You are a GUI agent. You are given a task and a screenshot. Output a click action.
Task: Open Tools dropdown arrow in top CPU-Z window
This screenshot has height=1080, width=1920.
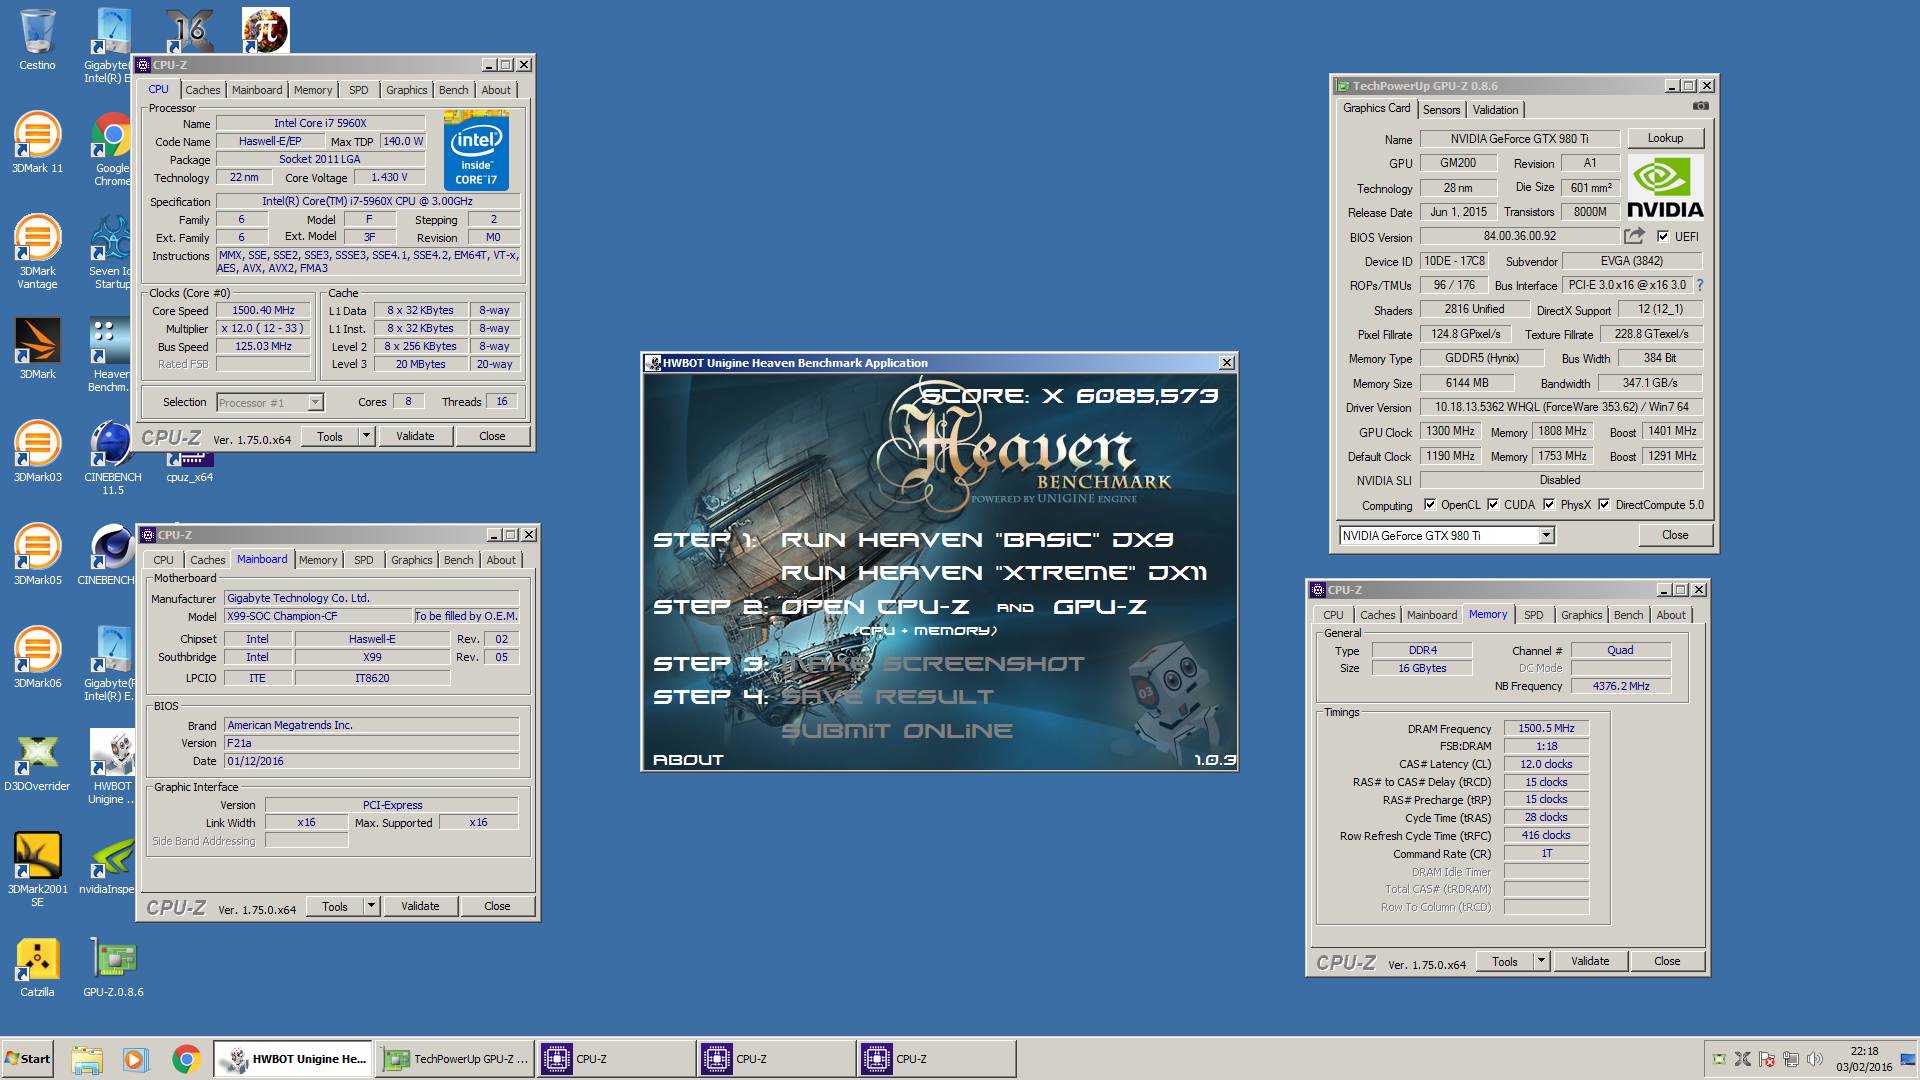click(x=366, y=436)
